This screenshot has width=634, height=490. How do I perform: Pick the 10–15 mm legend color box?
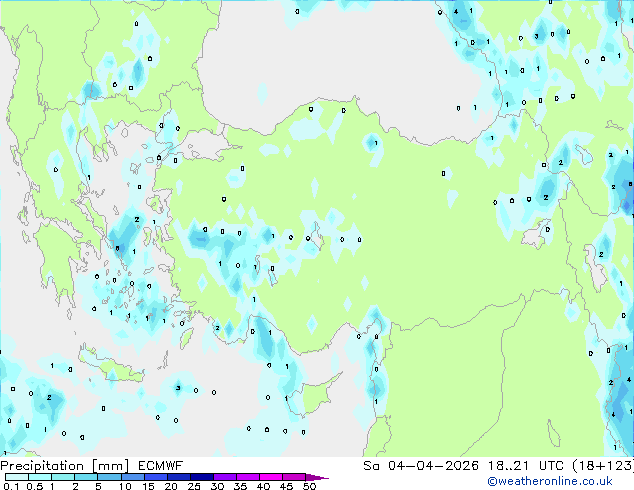click(132, 477)
